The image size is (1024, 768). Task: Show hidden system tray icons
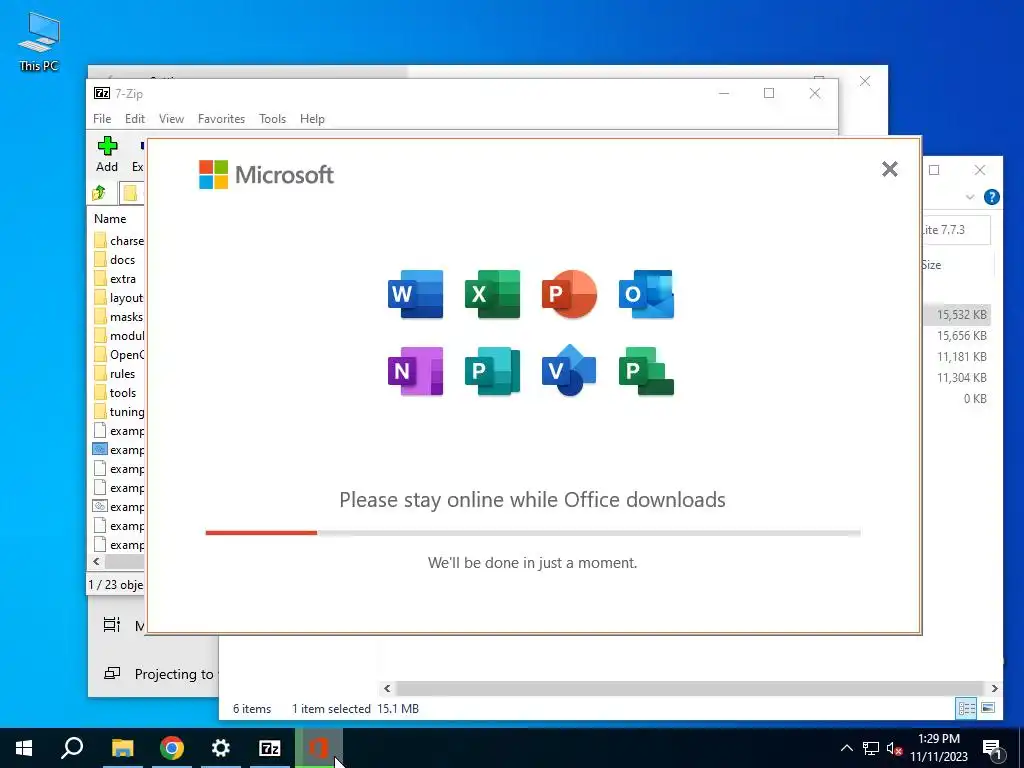pos(846,748)
